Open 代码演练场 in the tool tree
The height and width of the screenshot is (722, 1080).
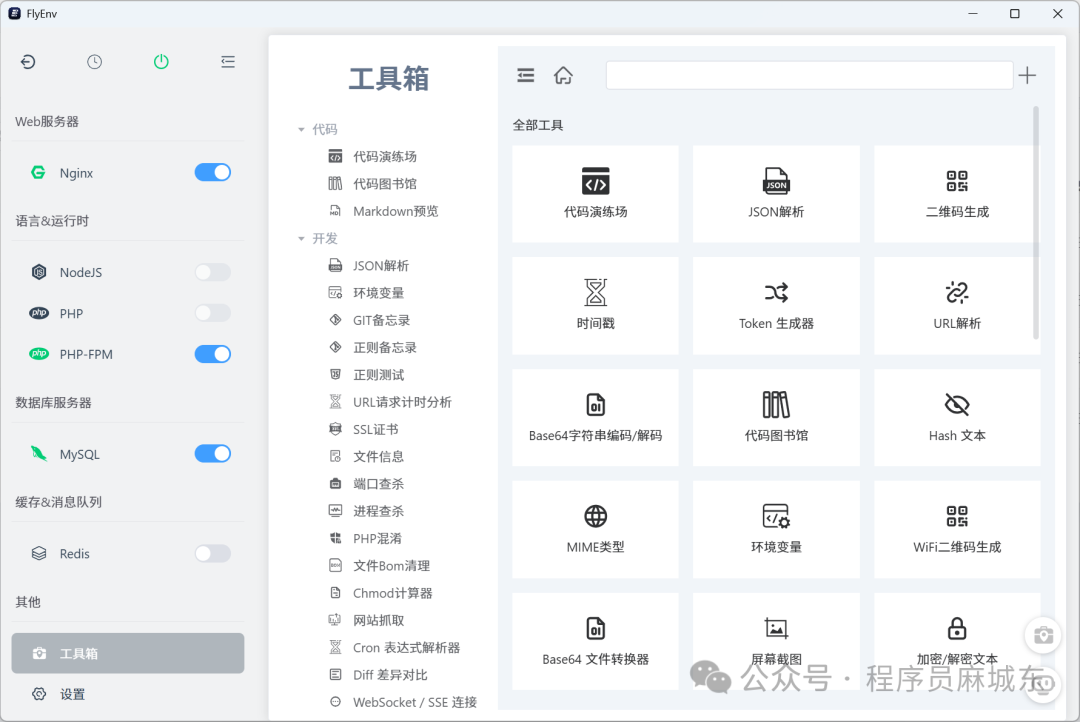384,156
